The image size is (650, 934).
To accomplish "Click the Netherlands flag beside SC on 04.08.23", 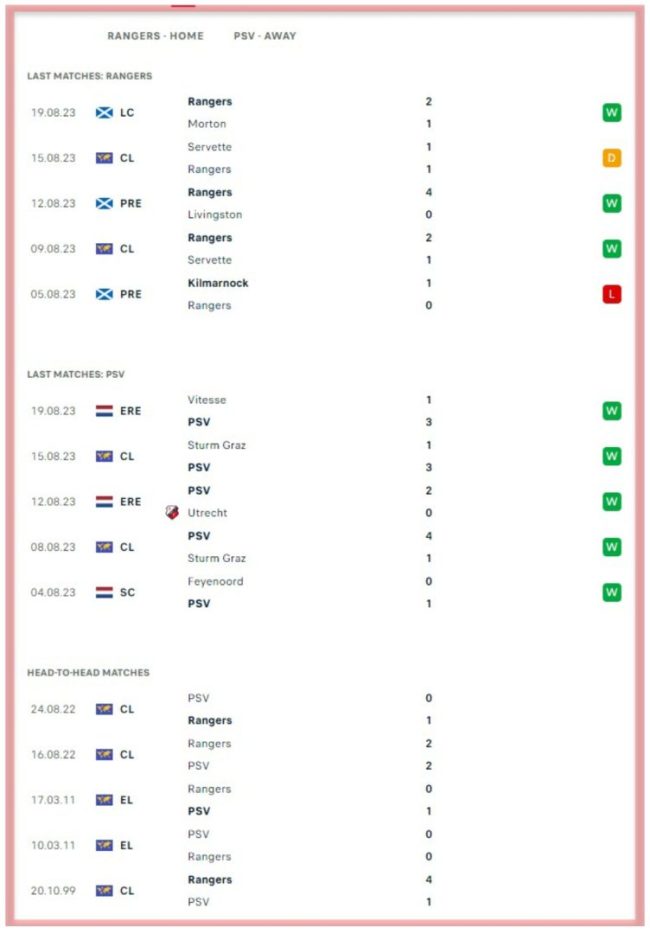I will [104, 592].
